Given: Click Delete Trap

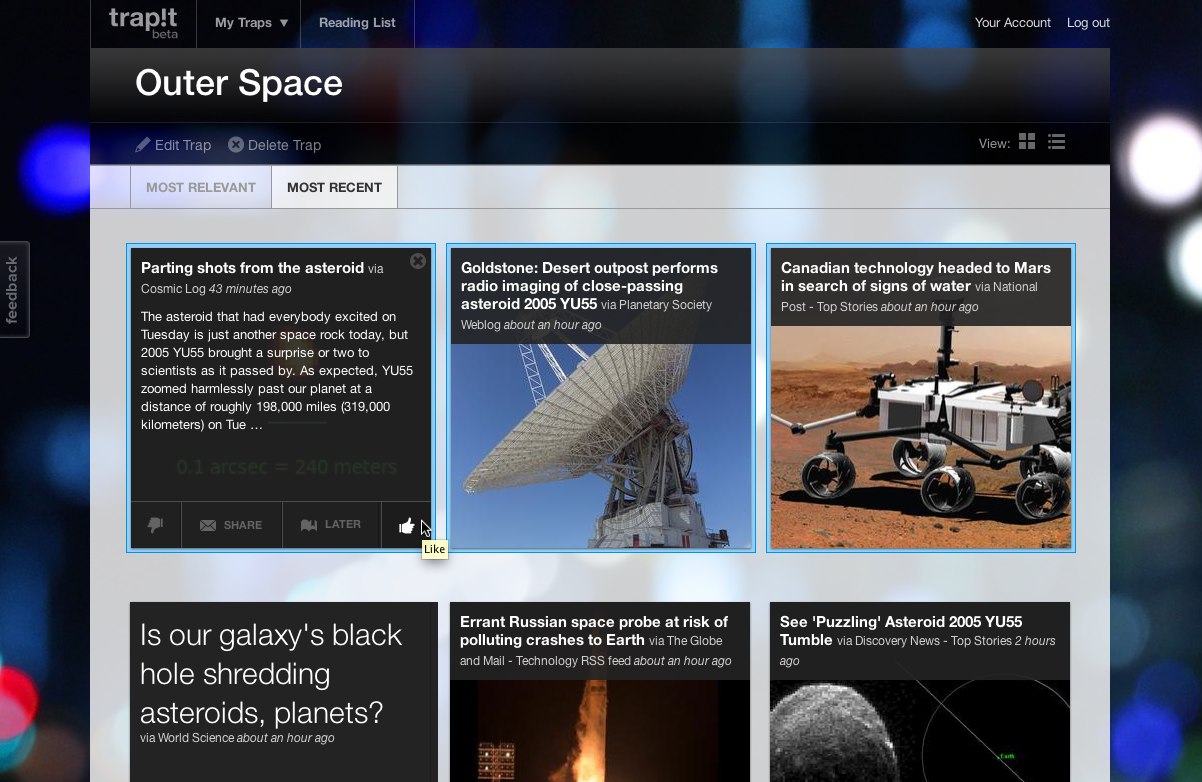Looking at the screenshot, I should (275, 145).
